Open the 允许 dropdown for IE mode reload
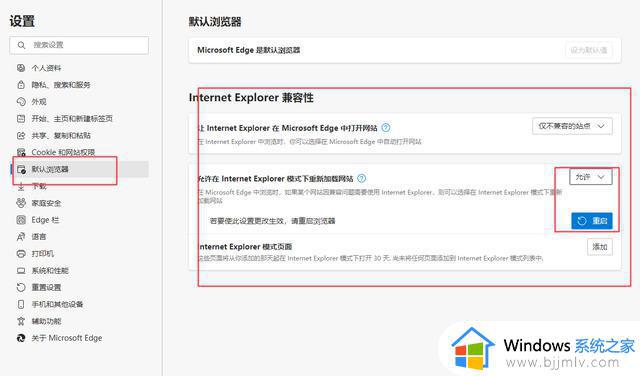The width and height of the screenshot is (640, 376). point(591,177)
